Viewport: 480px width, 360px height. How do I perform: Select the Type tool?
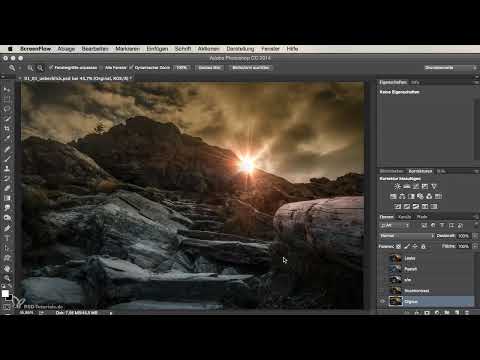tap(7, 238)
